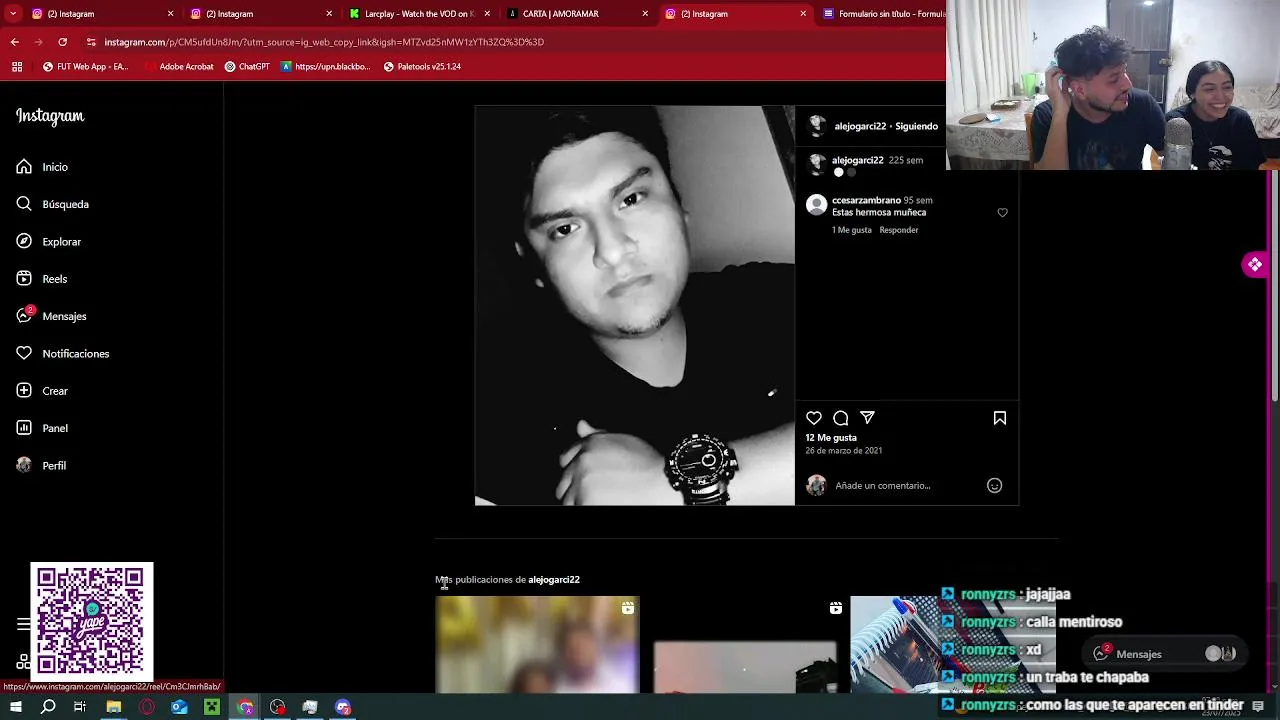This screenshot has height=720, width=1280.
Task: Open Explorar from the sidebar
Action: [48, 242]
